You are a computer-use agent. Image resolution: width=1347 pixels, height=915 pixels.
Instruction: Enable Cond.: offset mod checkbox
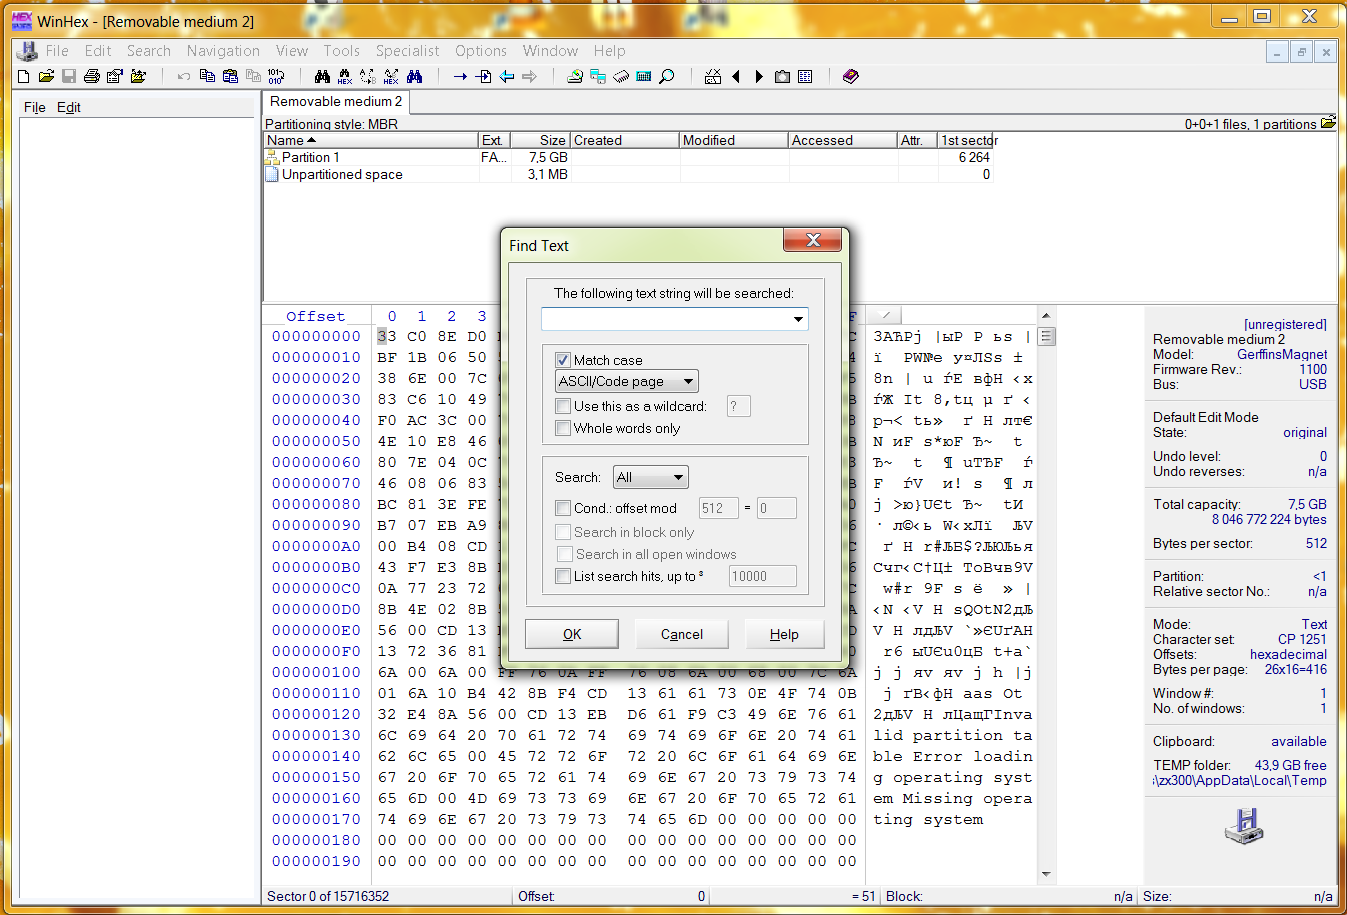[563, 508]
